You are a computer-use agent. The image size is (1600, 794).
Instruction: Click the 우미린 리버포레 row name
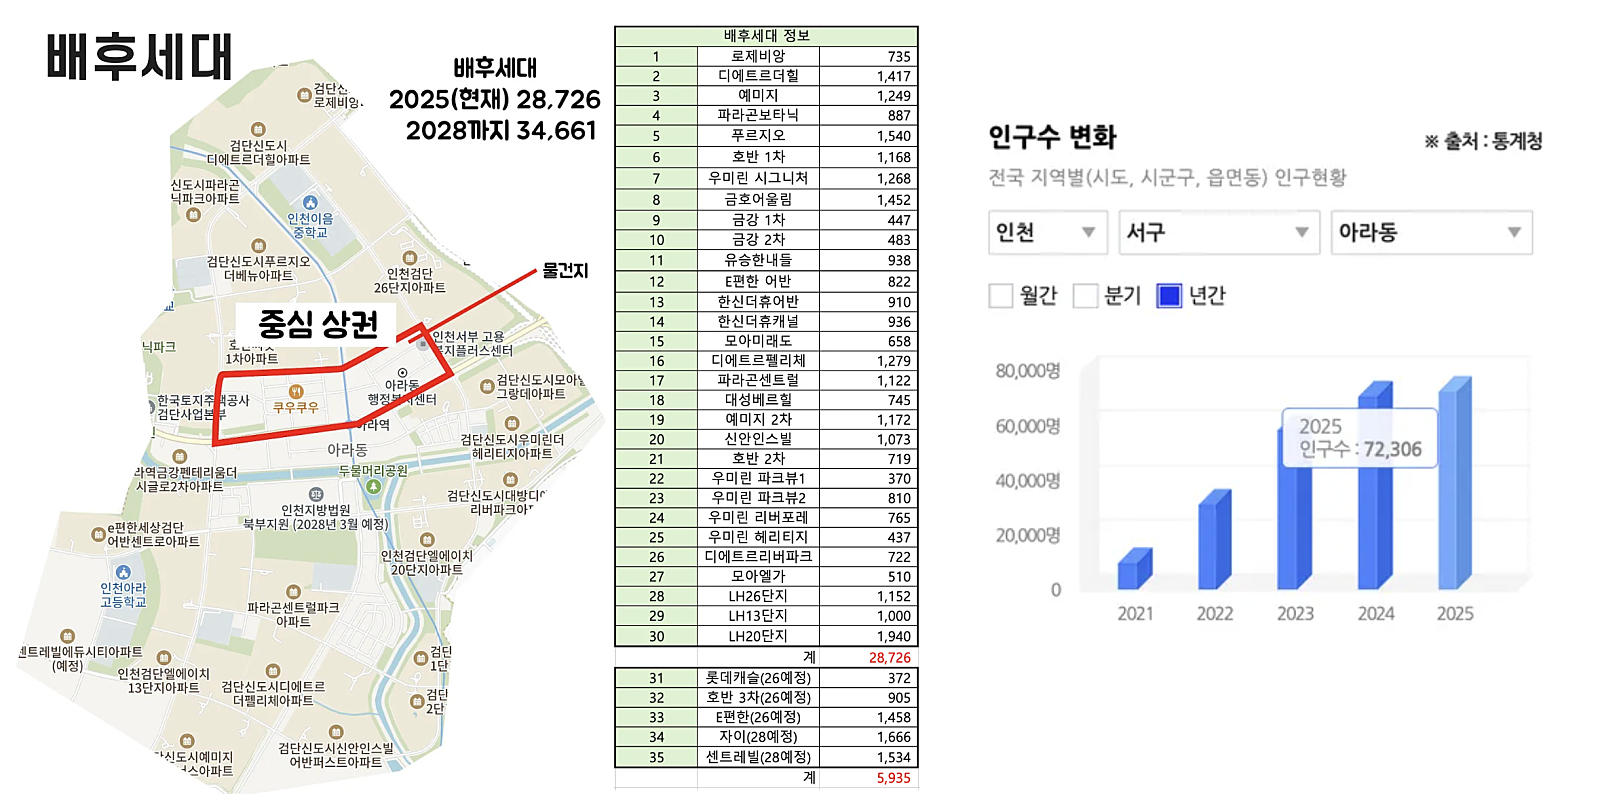[x=758, y=517]
